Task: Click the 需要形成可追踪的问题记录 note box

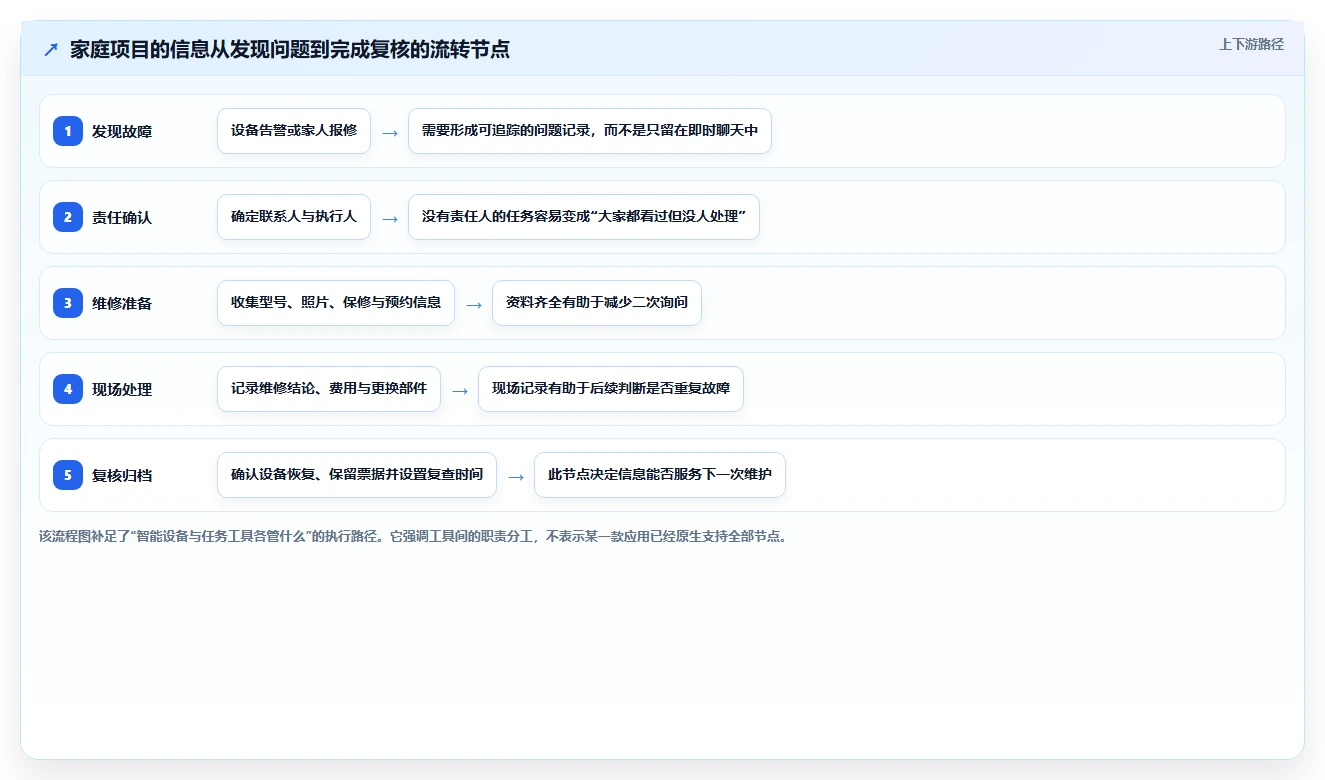Action: pyautogui.click(x=590, y=131)
